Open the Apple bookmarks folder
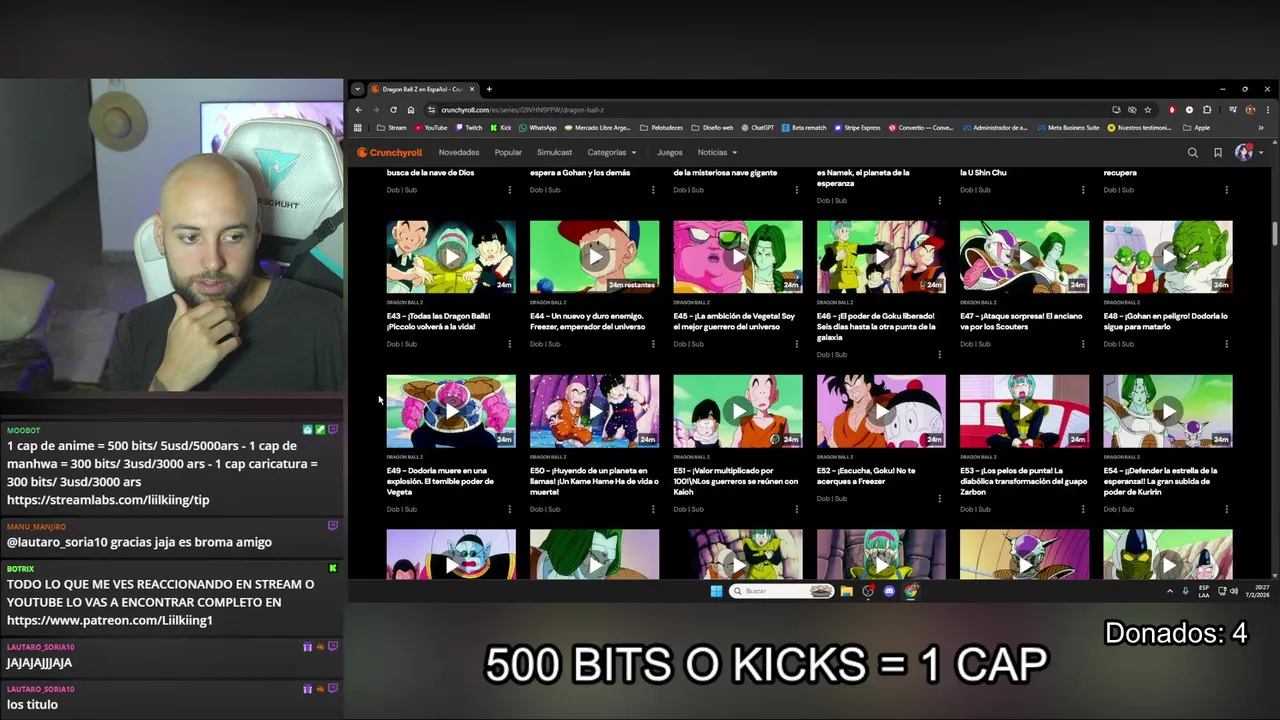1280x720 pixels. click(1197, 128)
